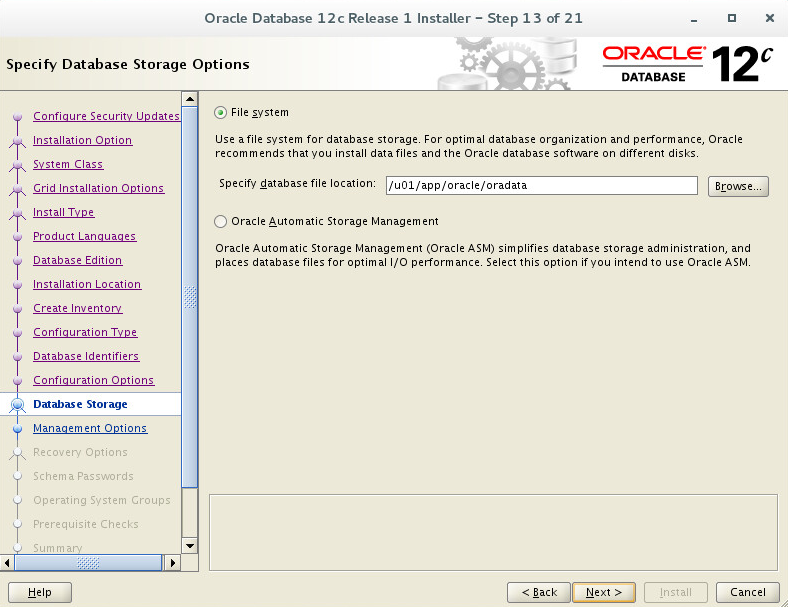
Task: Open Database Edition step
Action: [77, 260]
